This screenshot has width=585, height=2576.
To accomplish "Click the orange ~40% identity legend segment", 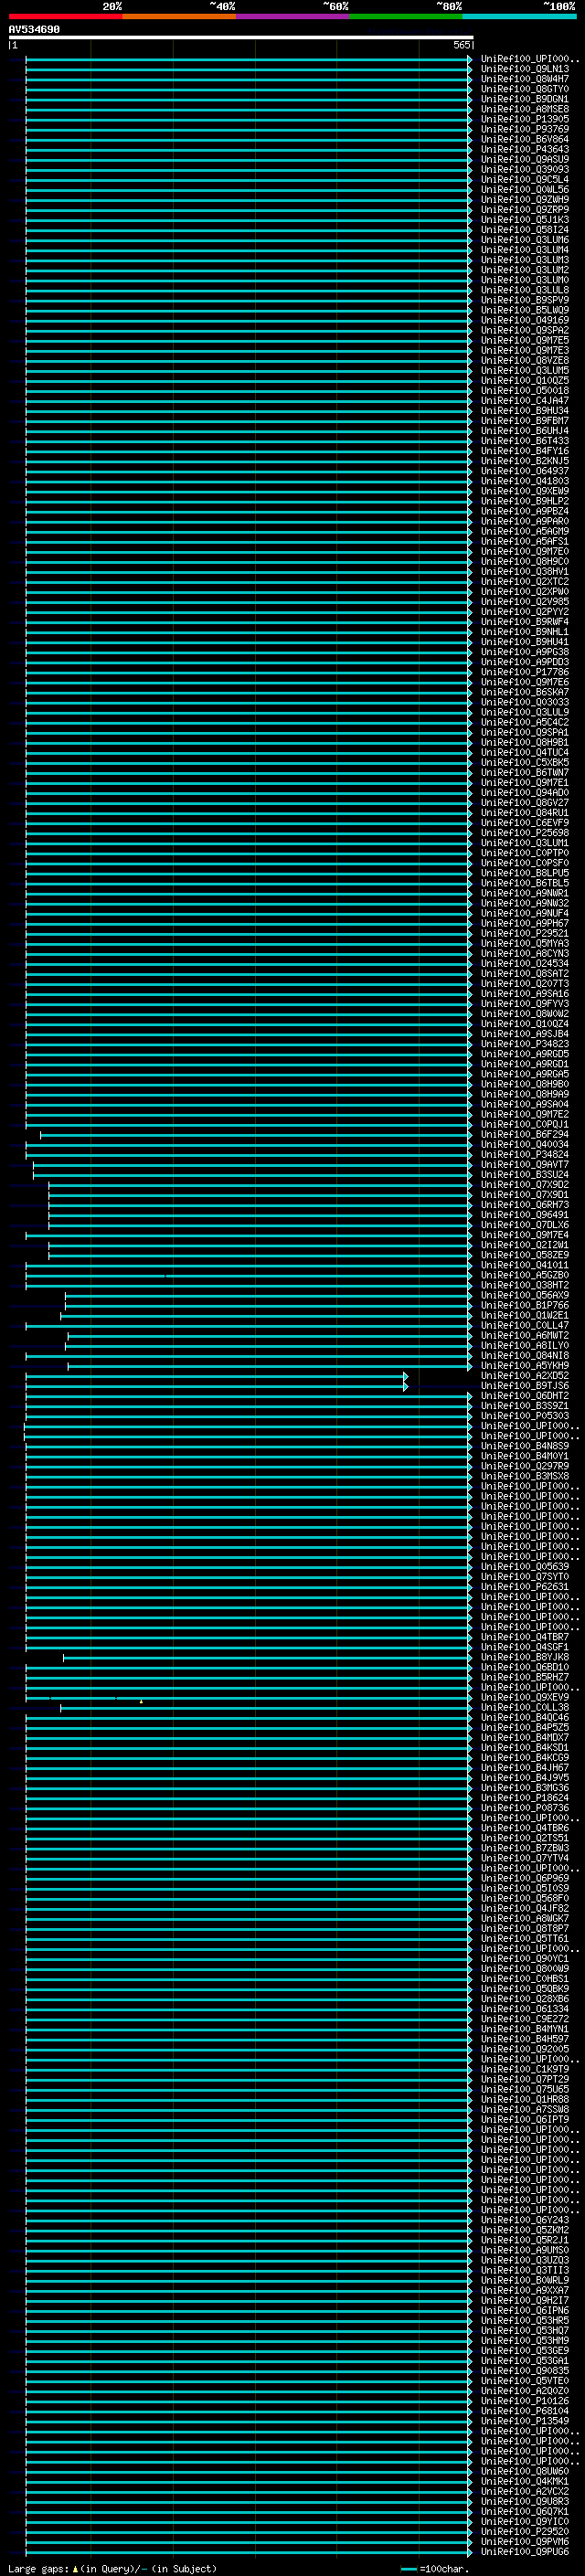I will [x=179, y=16].
